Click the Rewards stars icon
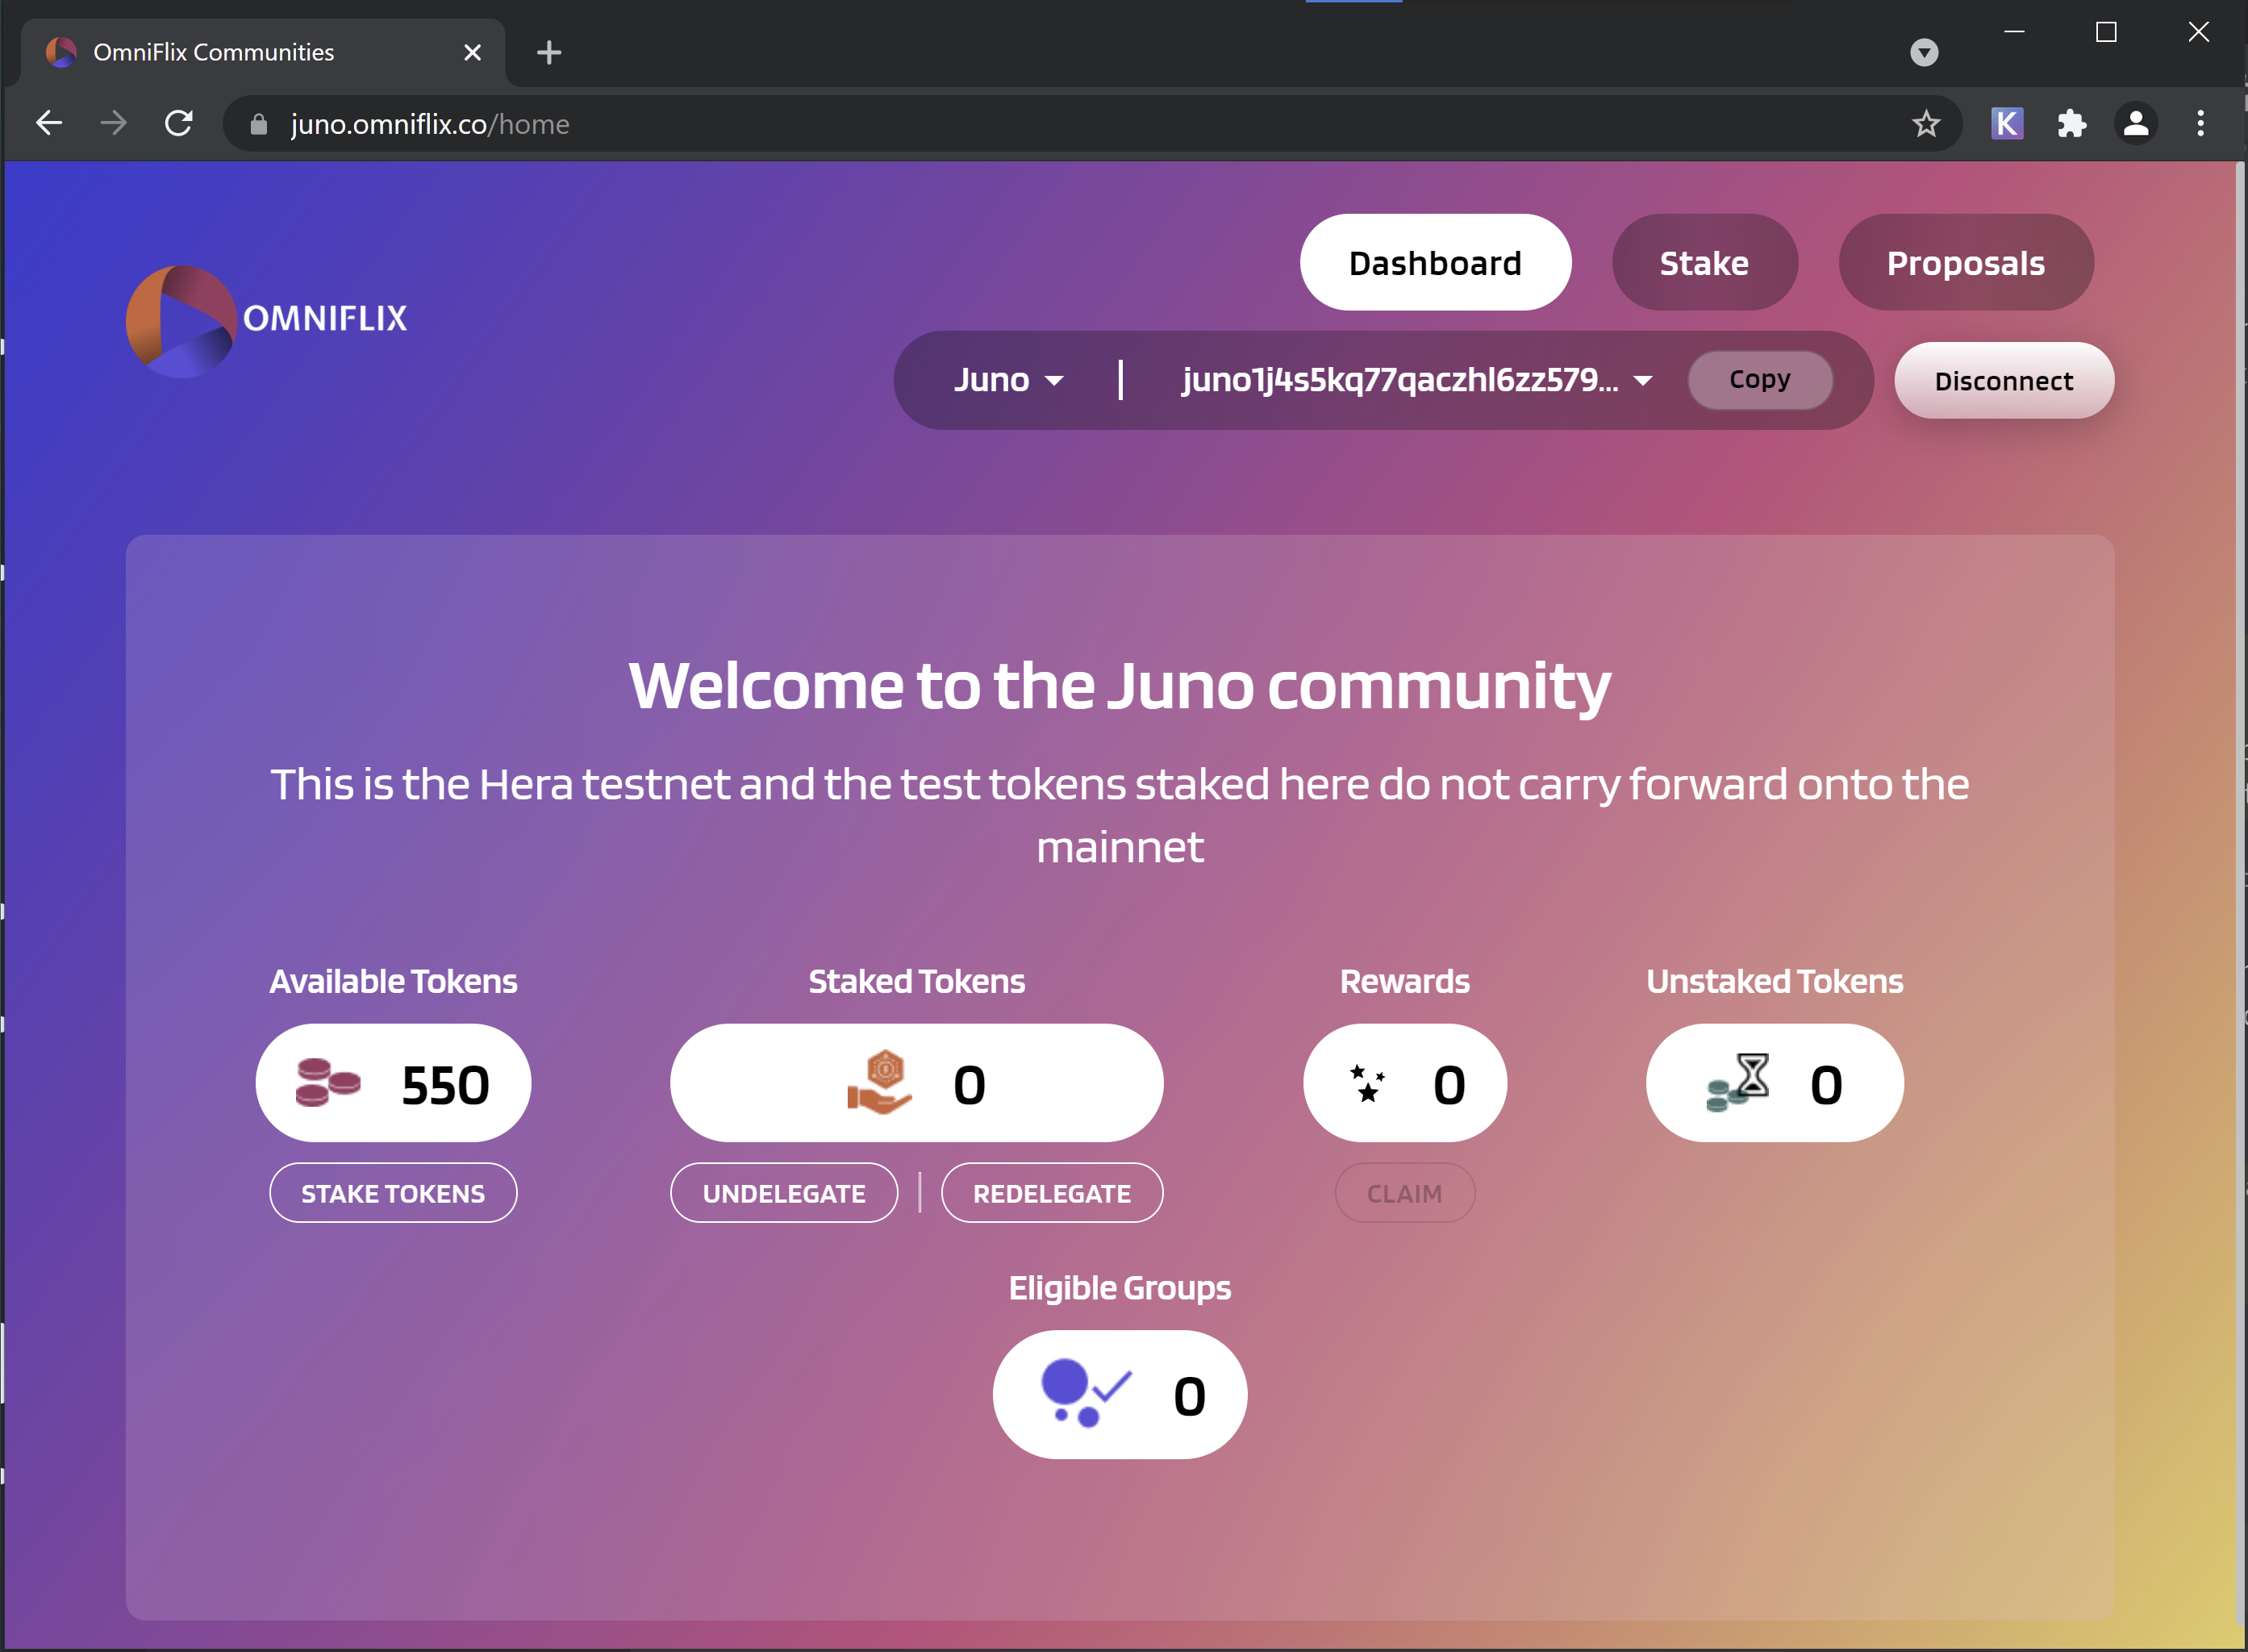 pyautogui.click(x=1367, y=1084)
